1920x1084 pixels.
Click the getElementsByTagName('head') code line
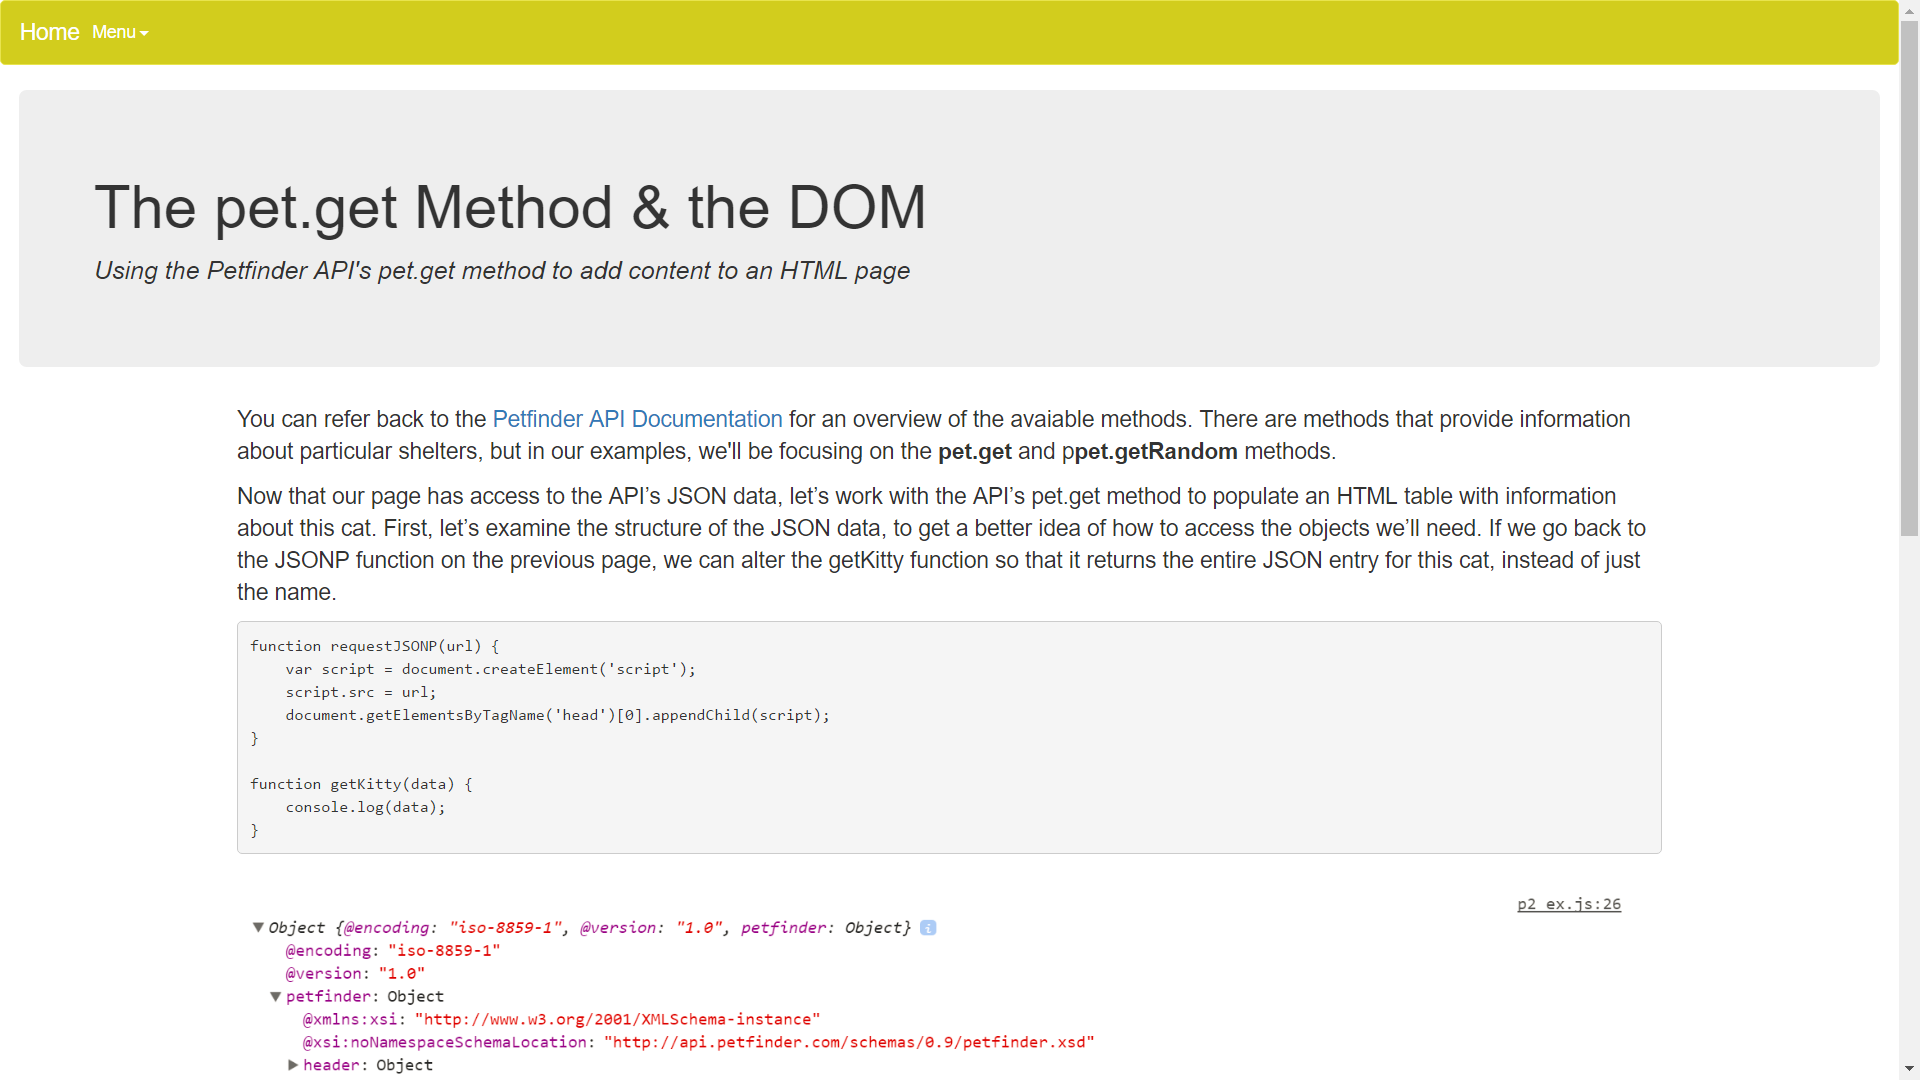point(557,715)
